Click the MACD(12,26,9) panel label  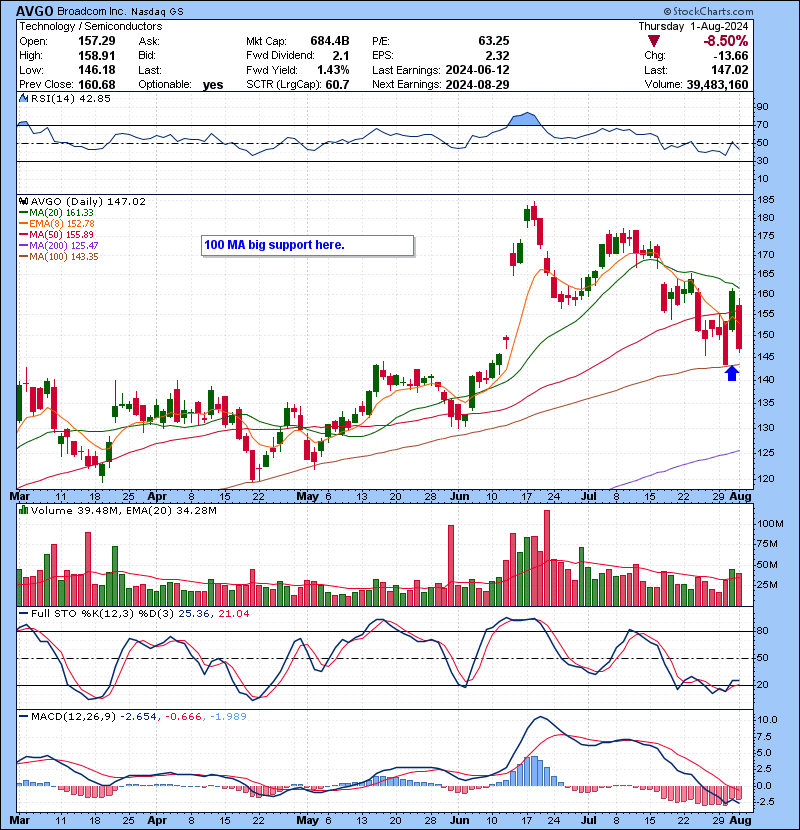(73, 717)
